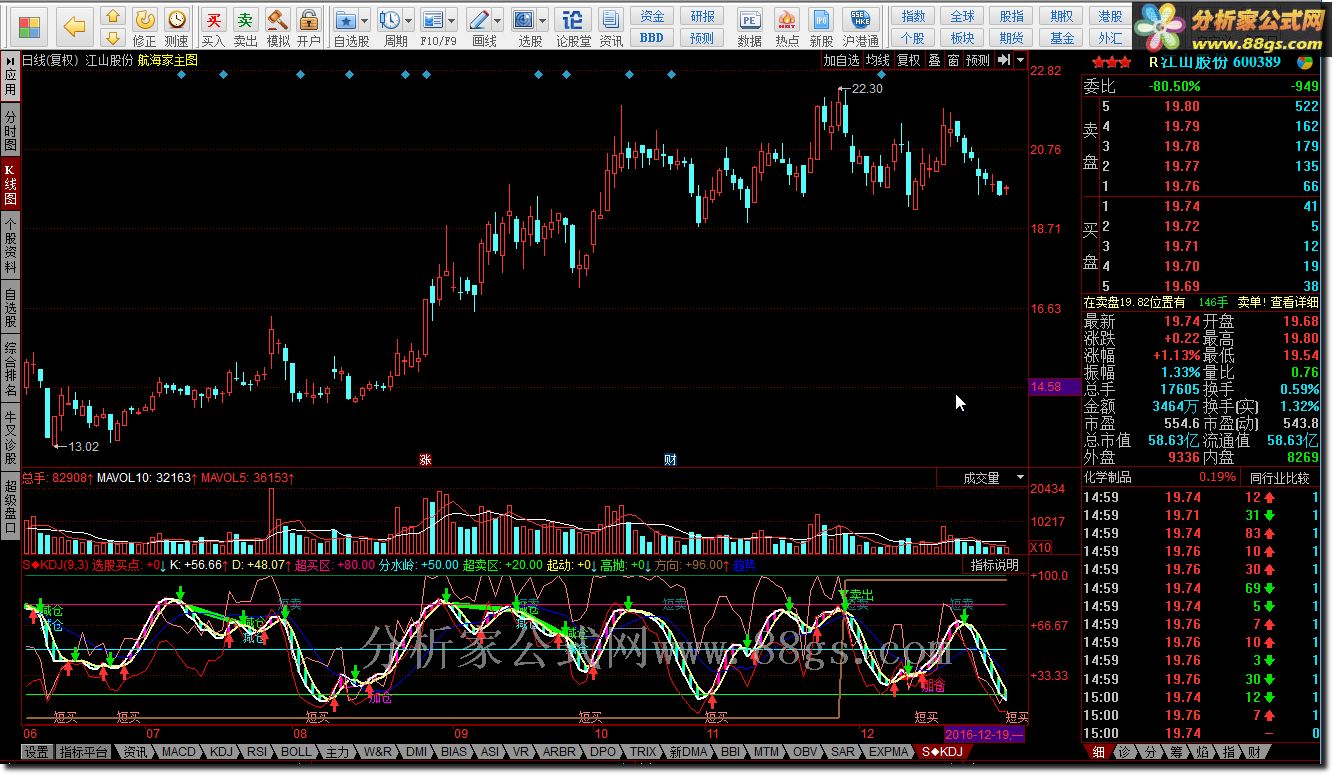Expand the 选股 dropdown arrow
The height and width of the screenshot is (775, 1334).
(542, 21)
